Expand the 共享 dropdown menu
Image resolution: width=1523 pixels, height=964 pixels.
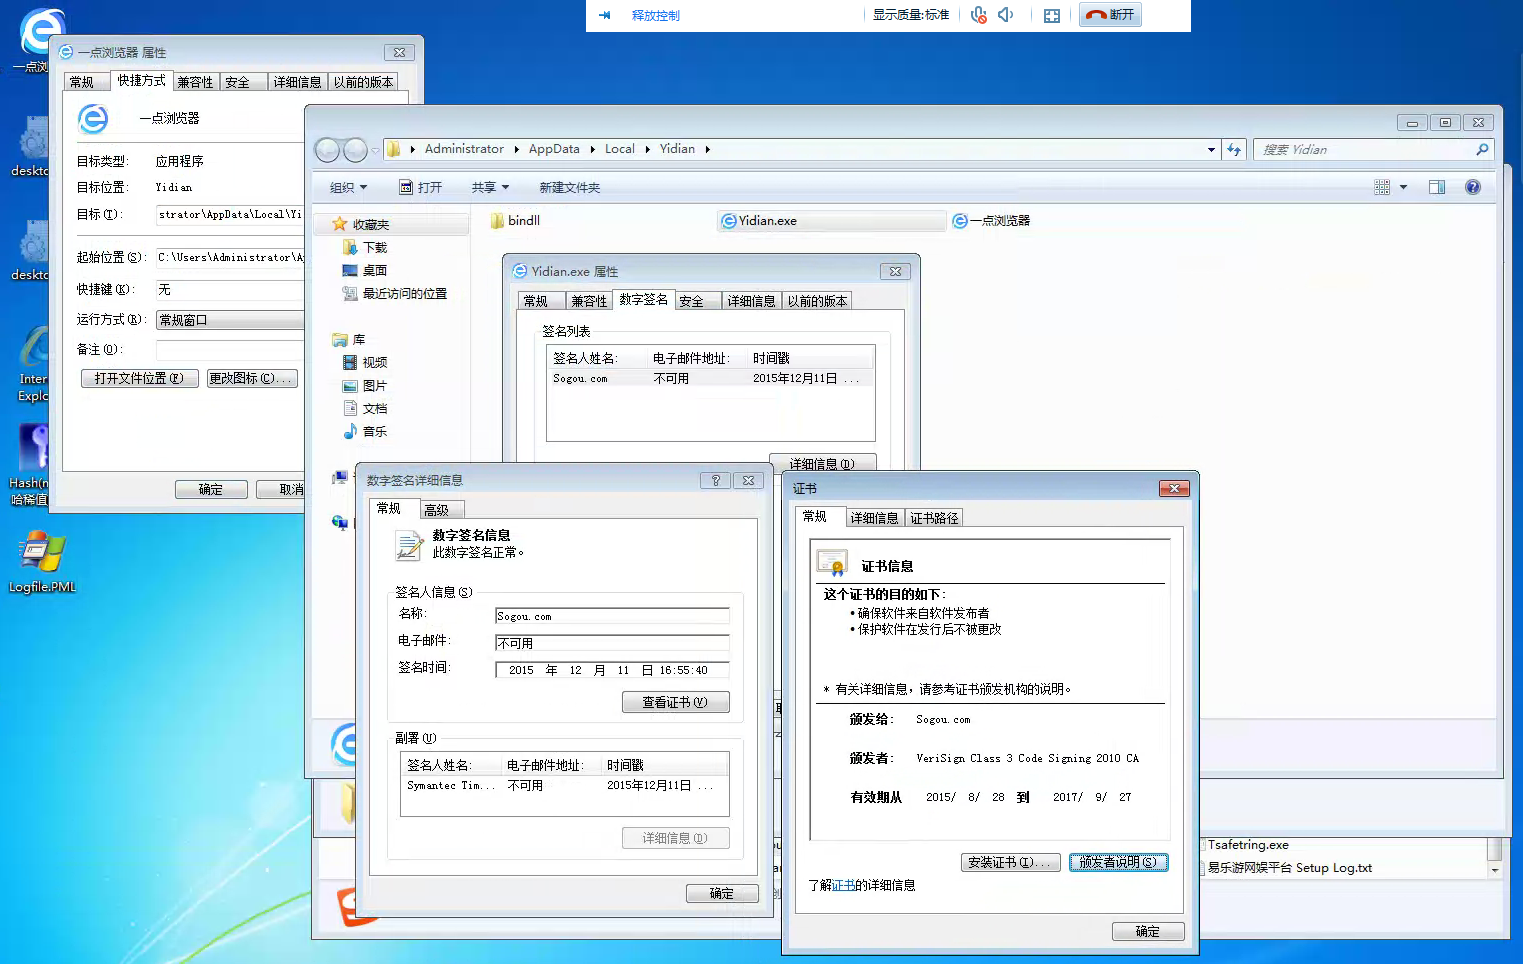click(490, 188)
